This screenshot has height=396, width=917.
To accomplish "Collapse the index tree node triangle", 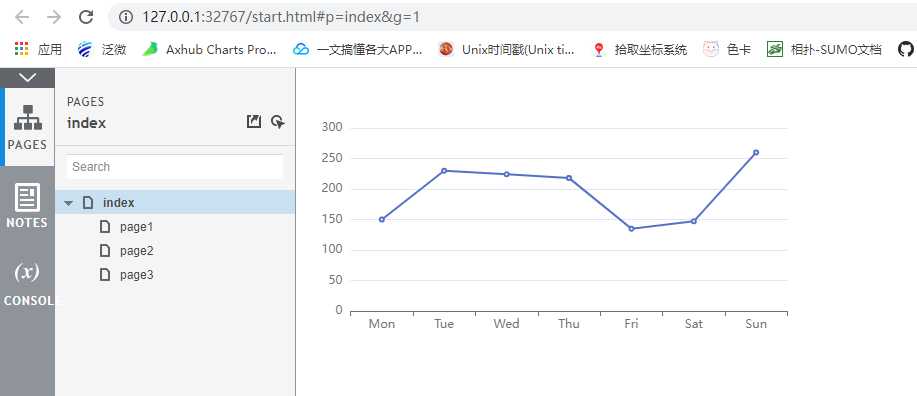I will coord(69,203).
